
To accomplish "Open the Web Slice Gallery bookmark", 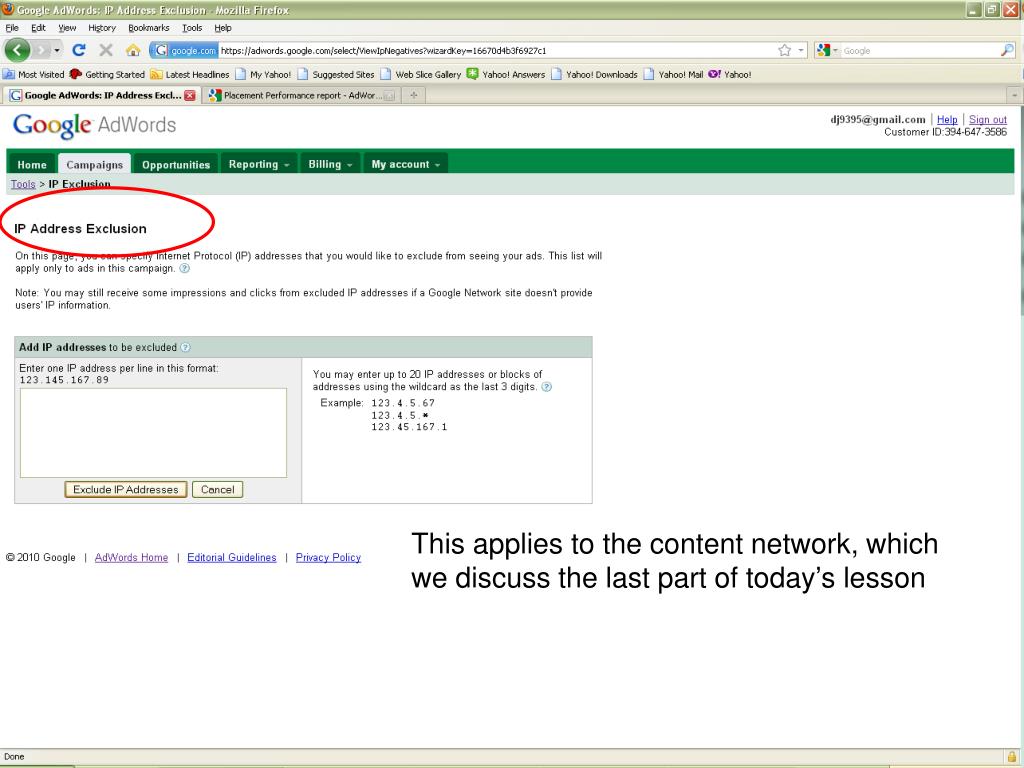I will pyautogui.click(x=421, y=74).
